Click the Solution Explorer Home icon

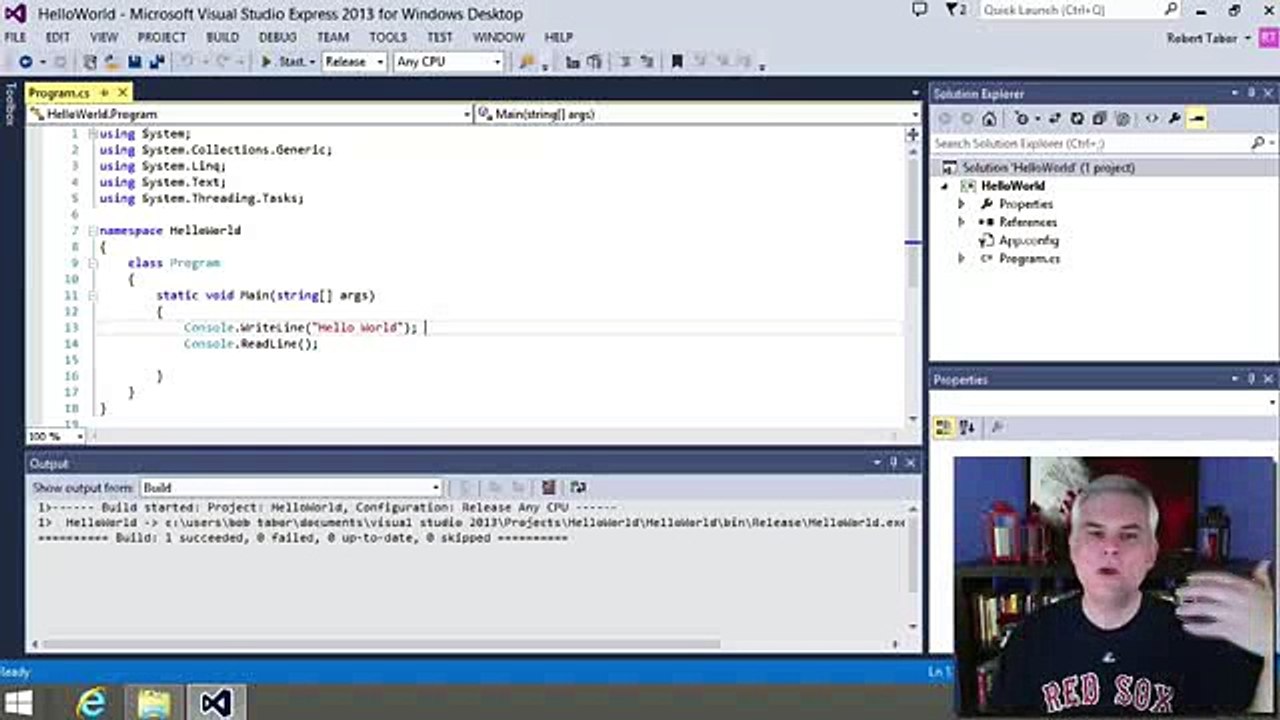point(989,119)
